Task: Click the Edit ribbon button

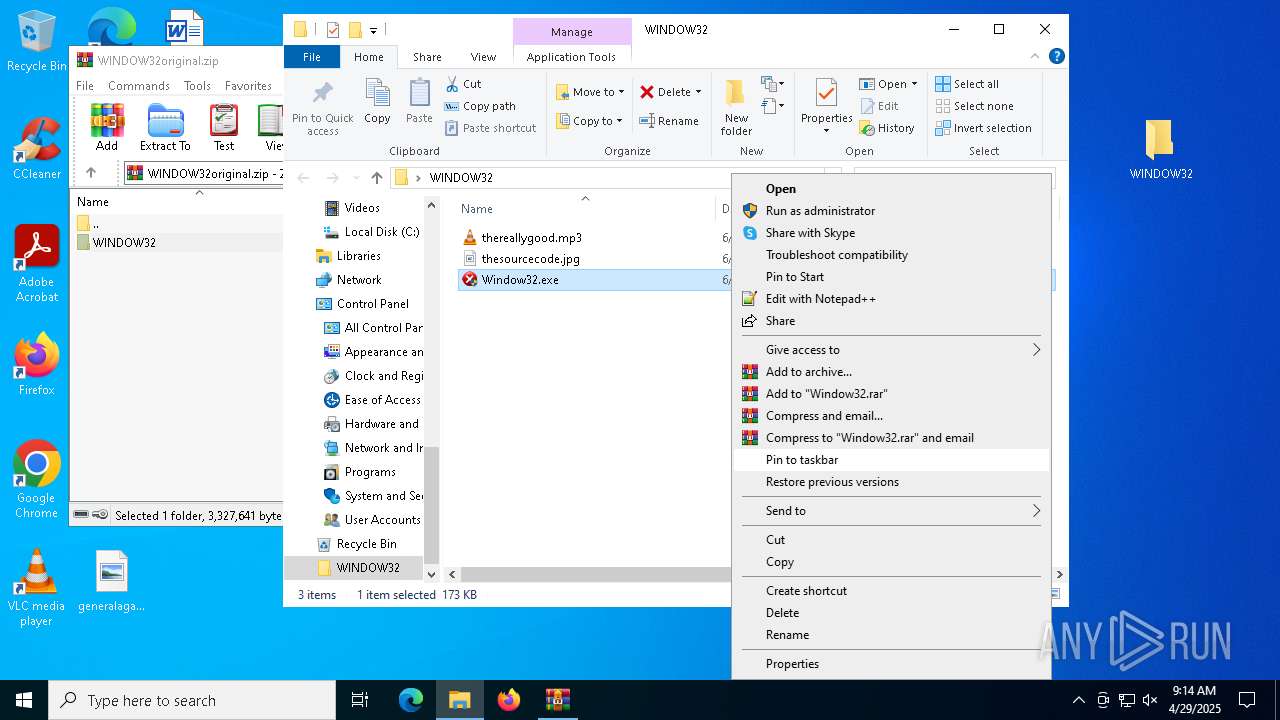Action: (x=879, y=106)
